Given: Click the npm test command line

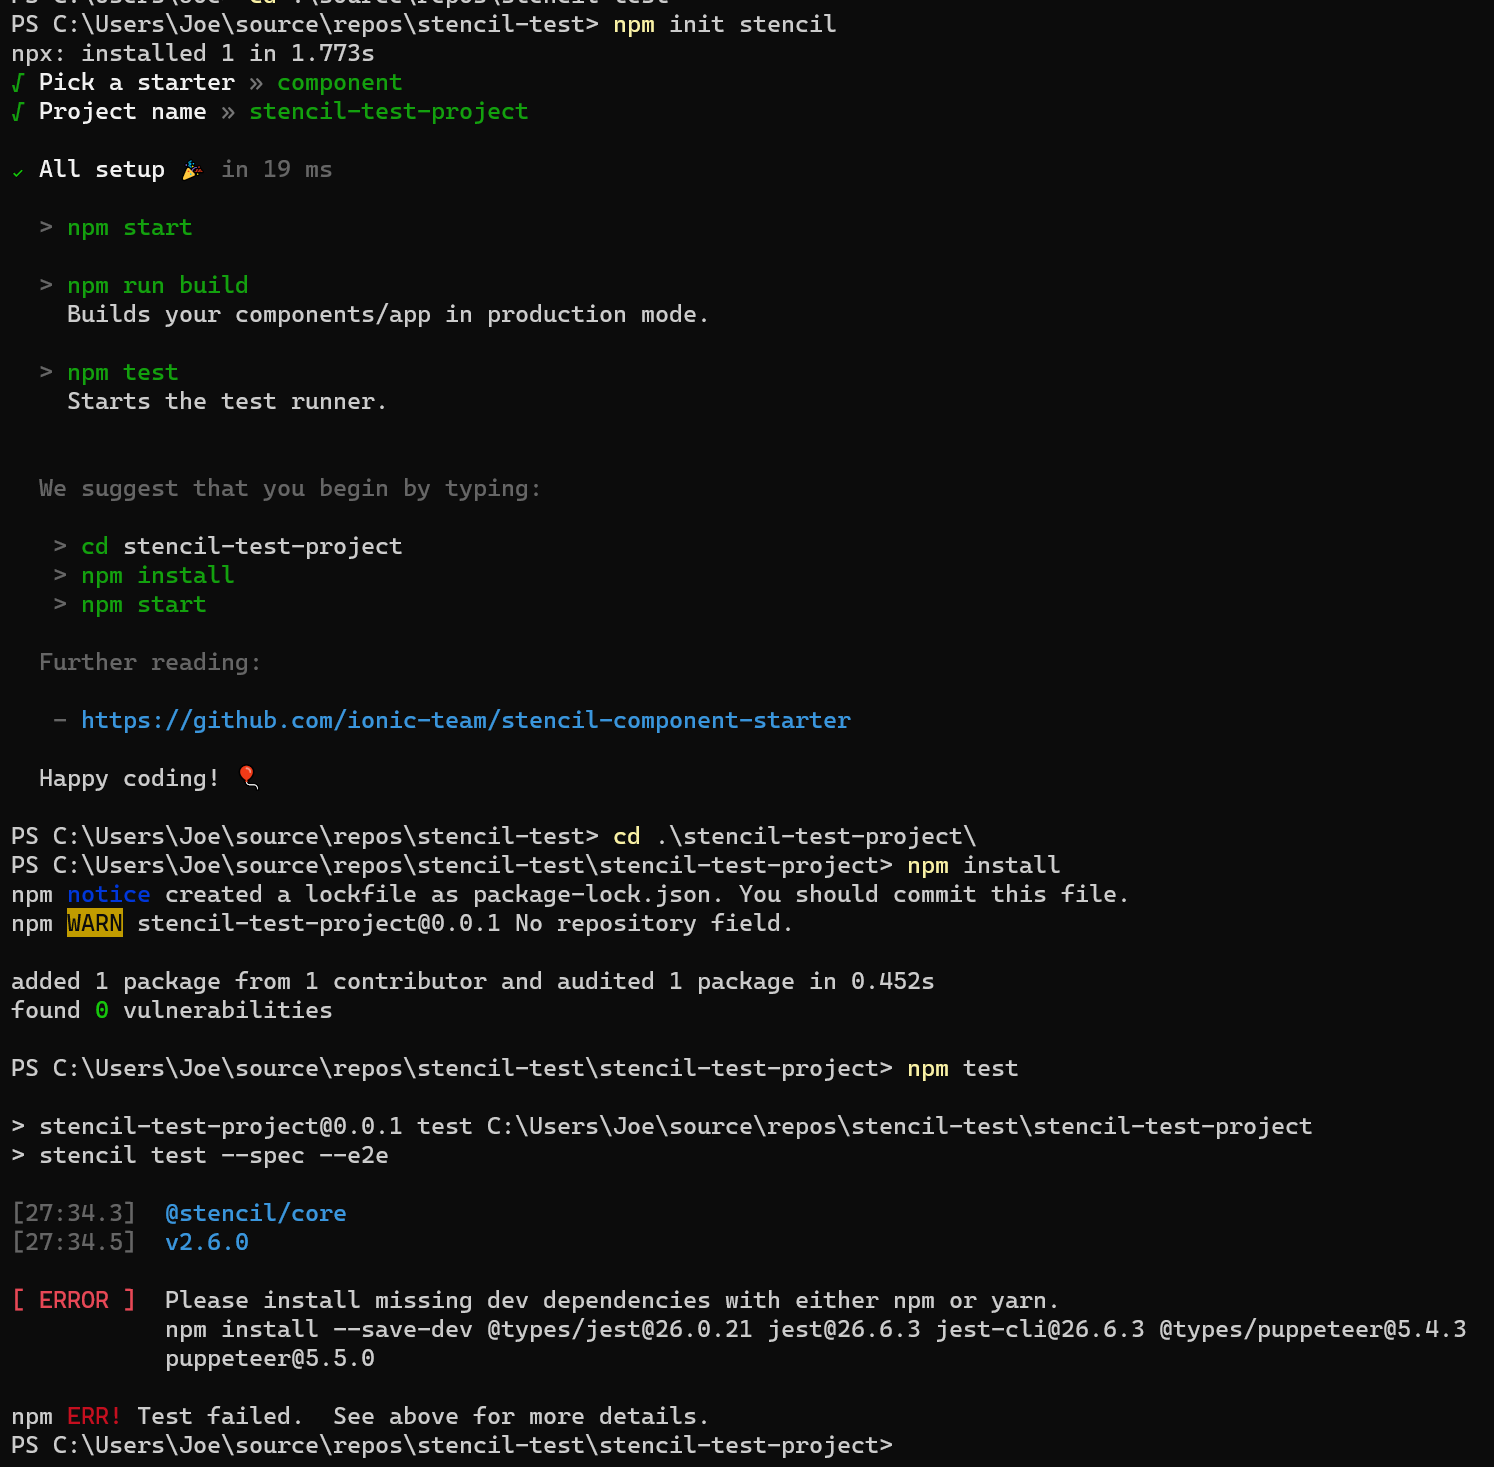Looking at the screenshot, I should [x=123, y=372].
